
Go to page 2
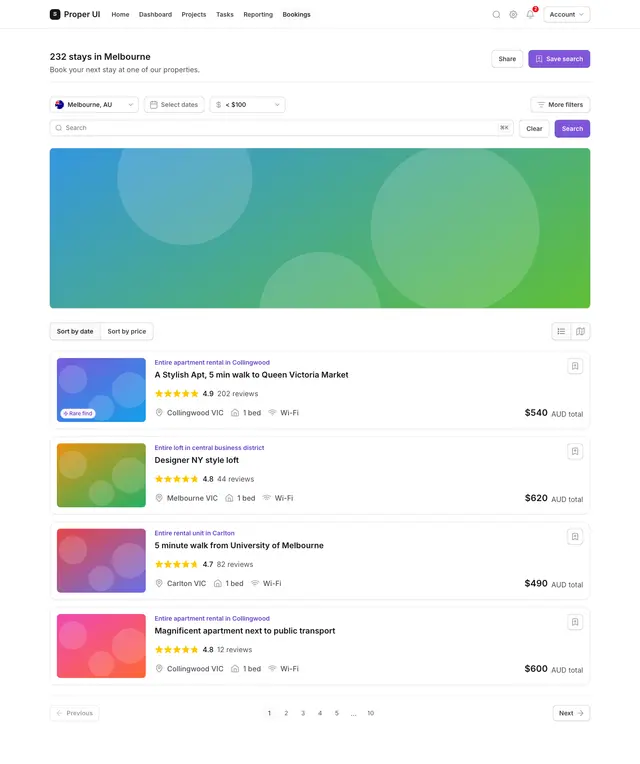(286, 713)
